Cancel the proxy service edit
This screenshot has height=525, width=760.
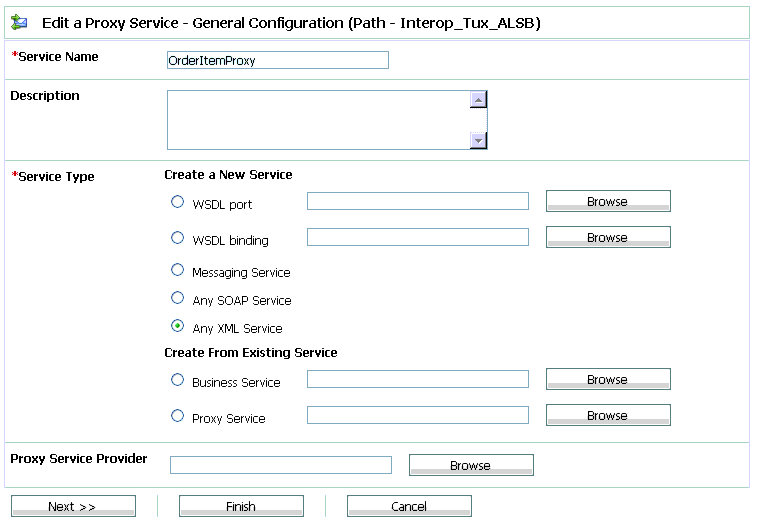click(x=409, y=506)
